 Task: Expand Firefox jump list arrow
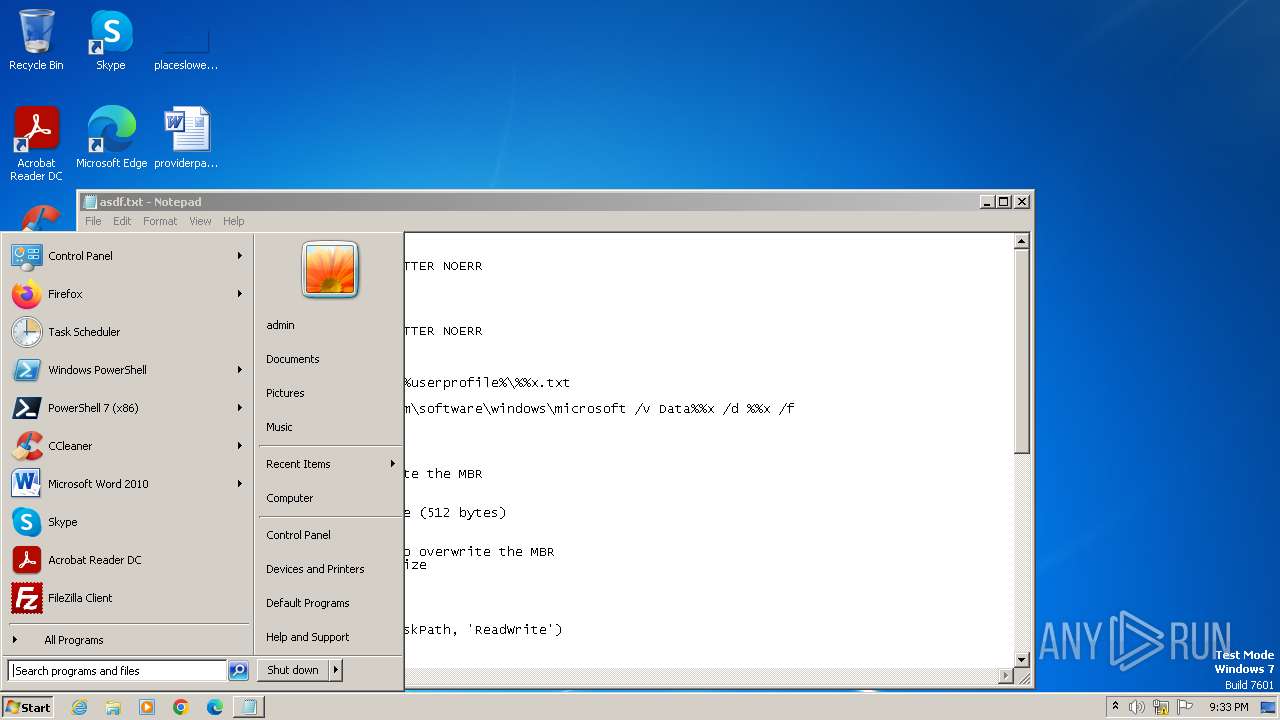(x=240, y=294)
